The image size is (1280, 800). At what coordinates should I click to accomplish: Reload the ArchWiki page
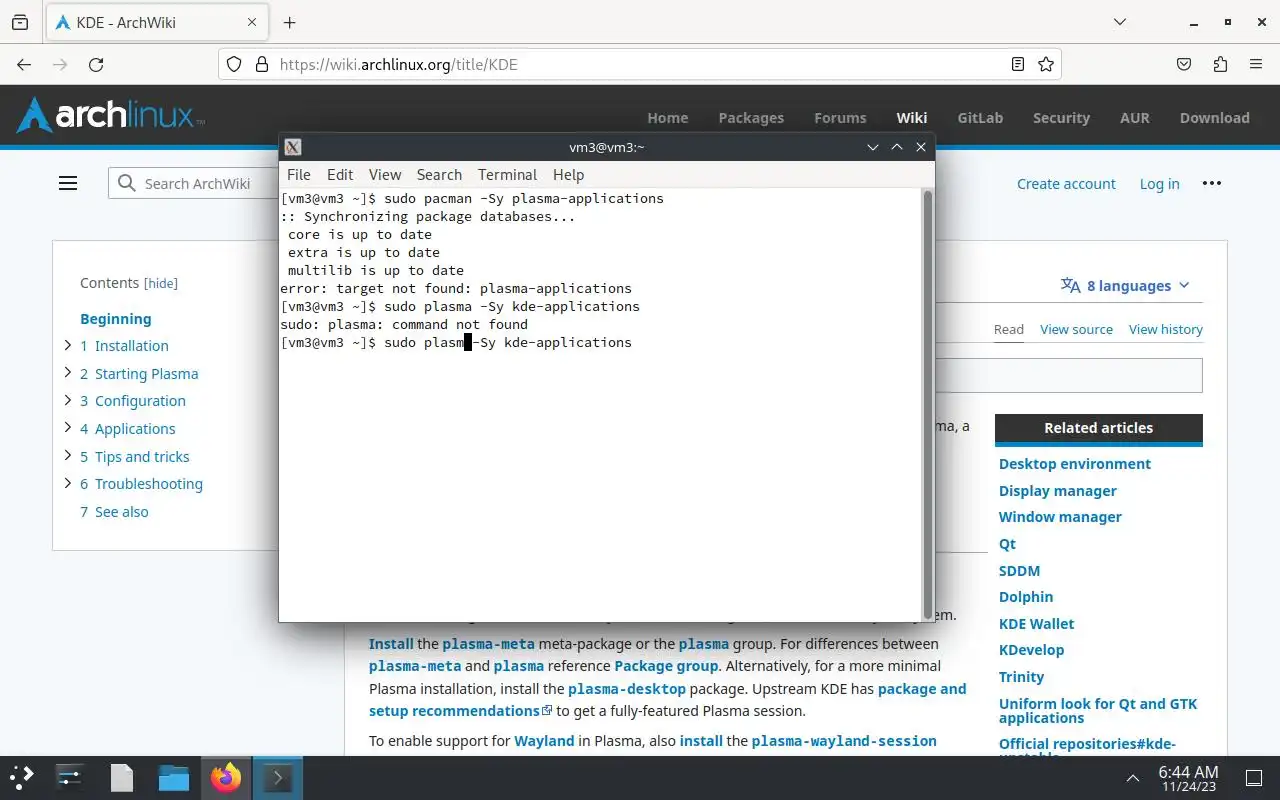[x=96, y=64]
